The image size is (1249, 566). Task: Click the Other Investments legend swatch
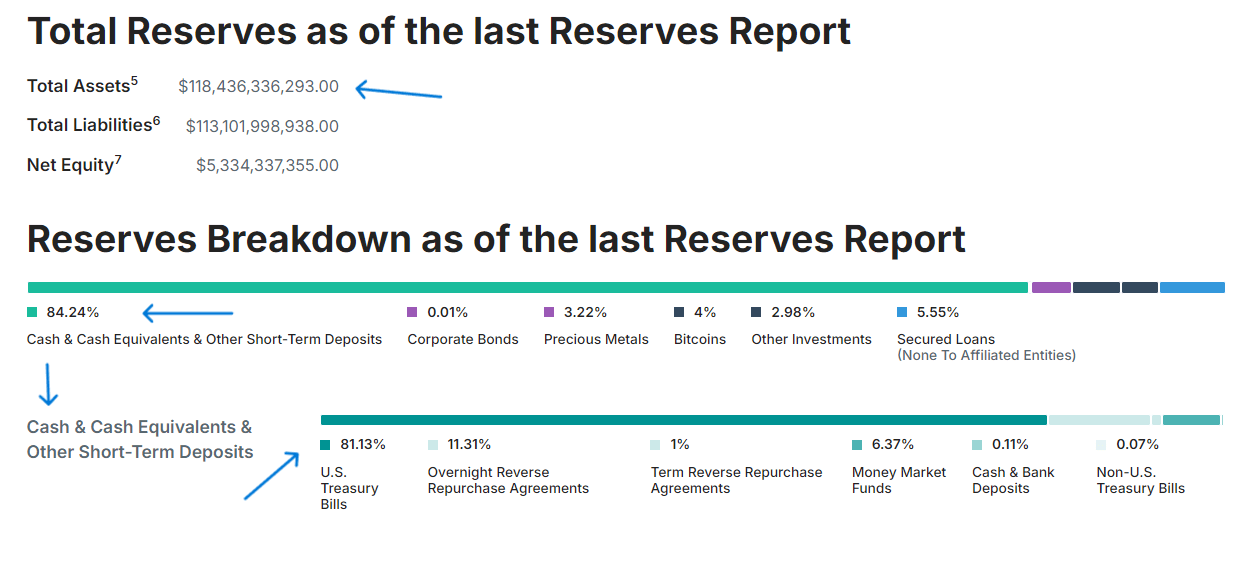pos(756,312)
